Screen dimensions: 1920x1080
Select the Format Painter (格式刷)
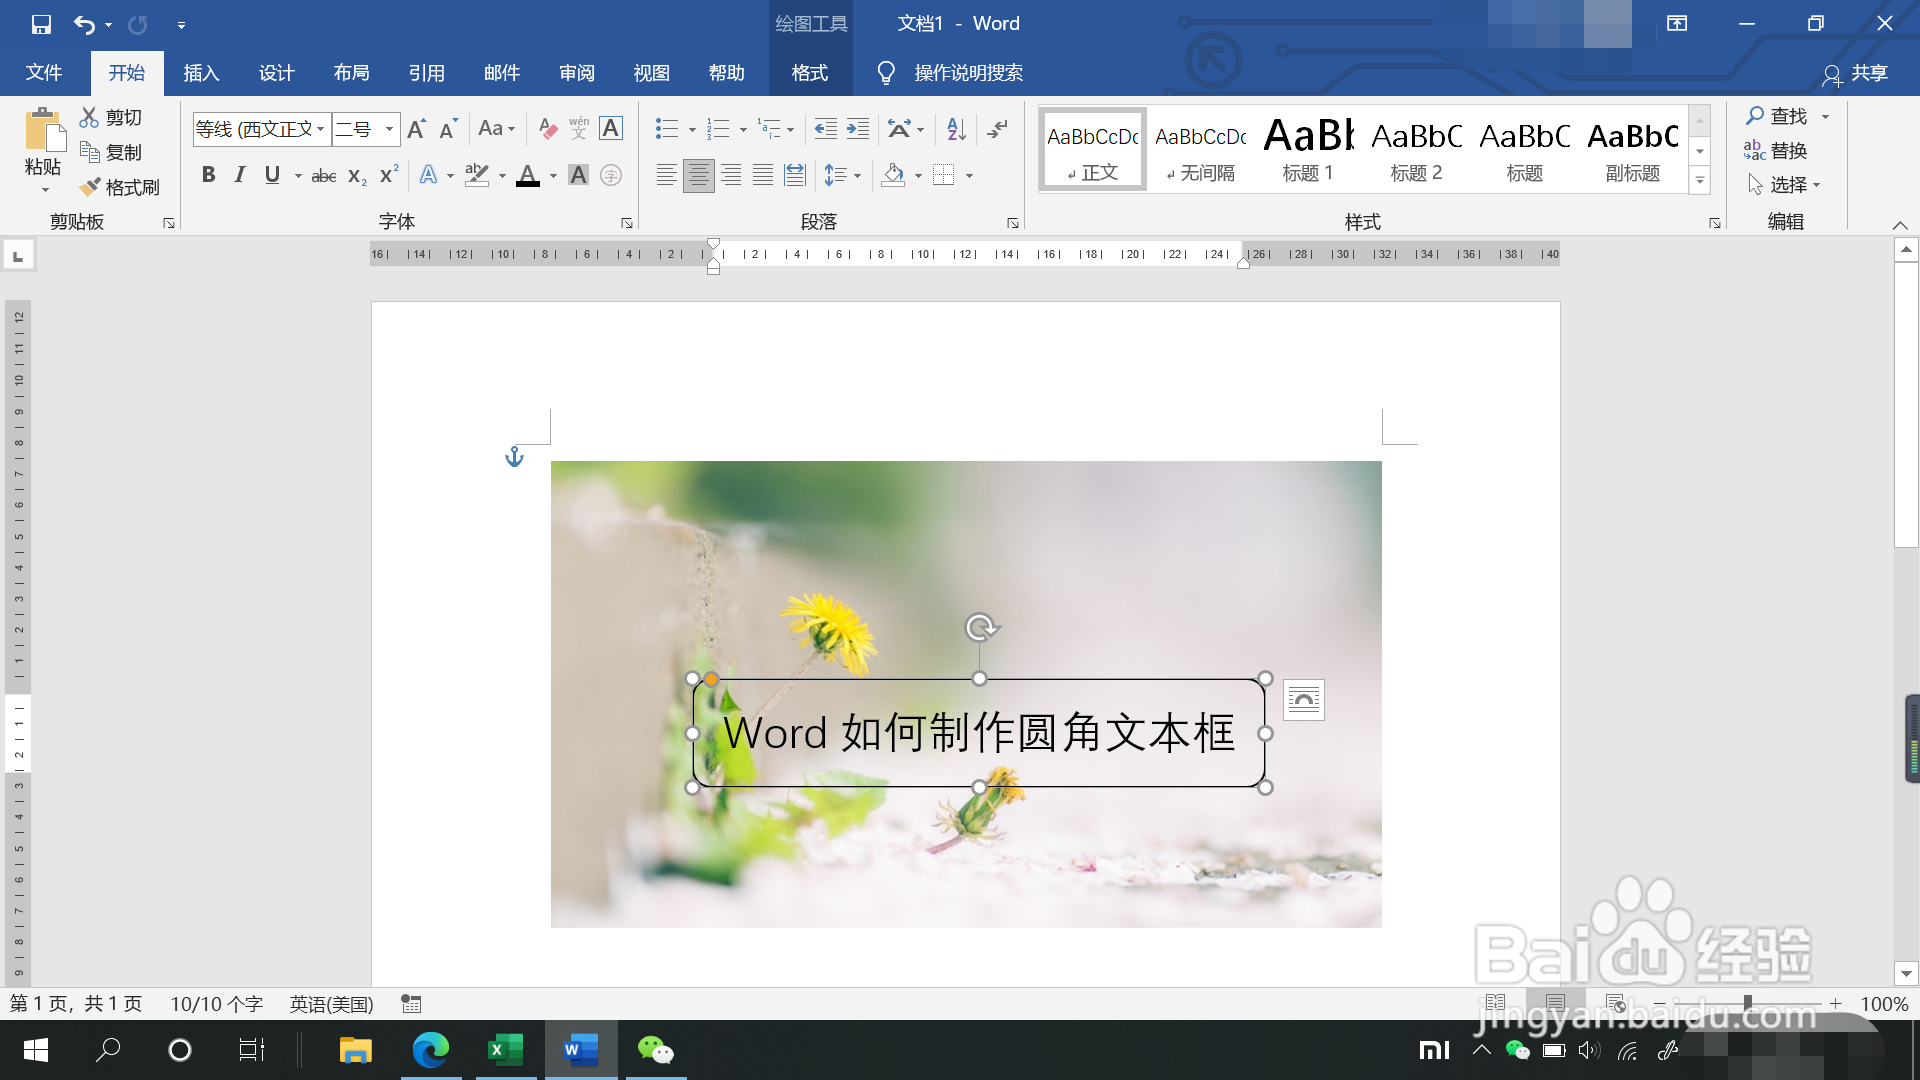coord(120,187)
